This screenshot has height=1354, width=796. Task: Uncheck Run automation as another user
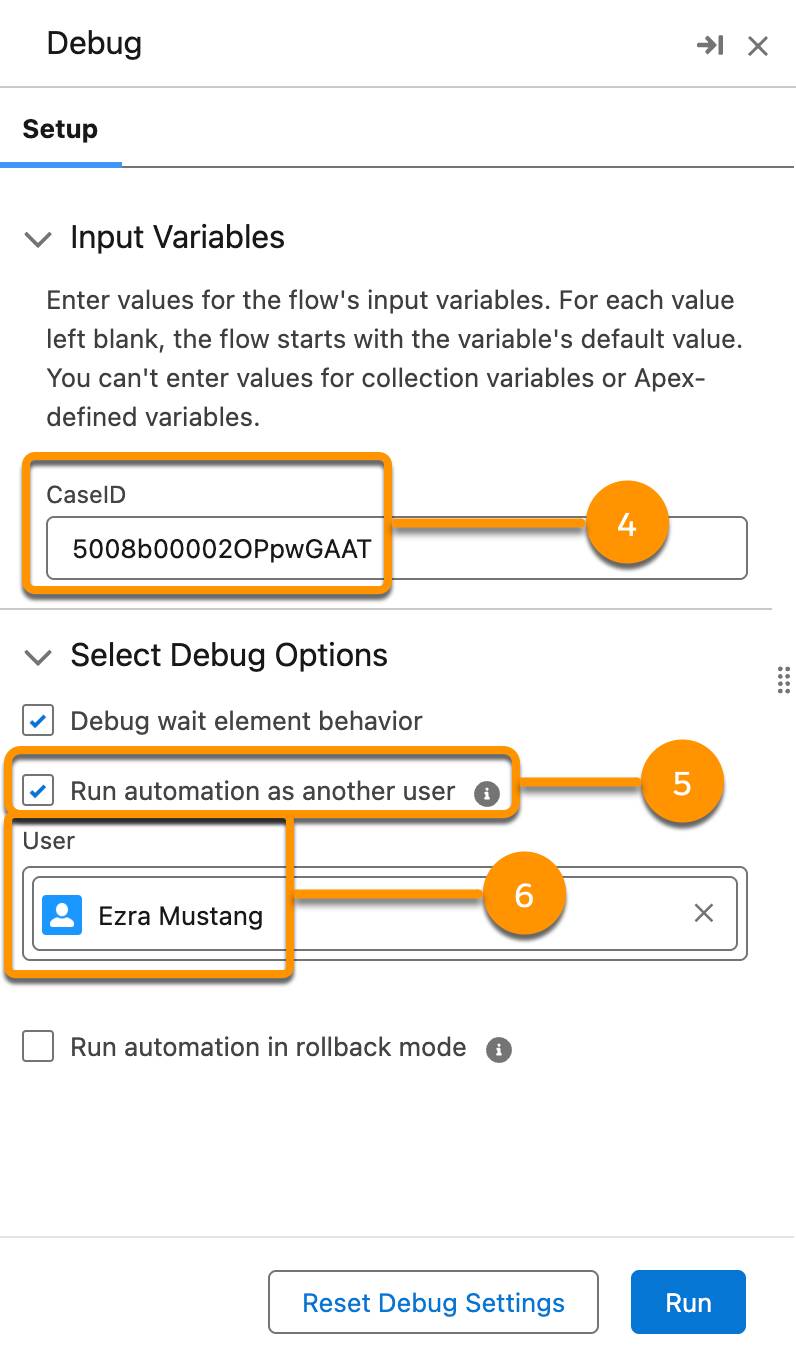[x=36, y=791]
